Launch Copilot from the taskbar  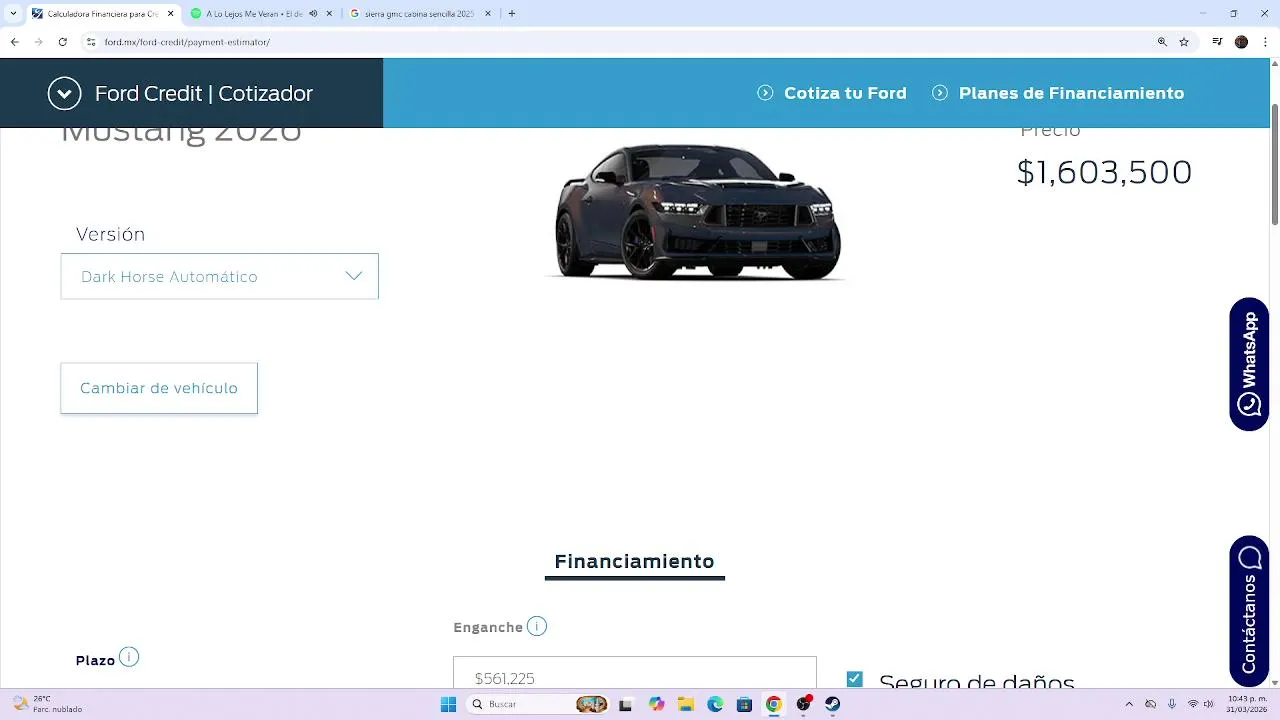[x=656, y=704]
